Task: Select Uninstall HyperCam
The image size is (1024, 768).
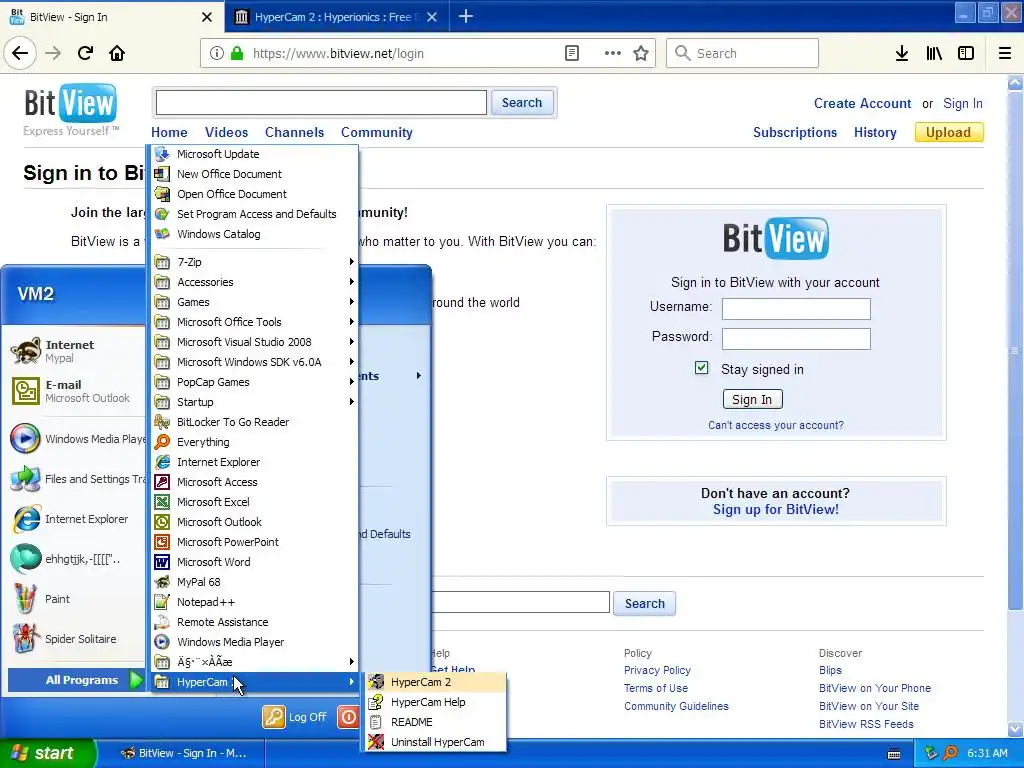Action: 434,742
